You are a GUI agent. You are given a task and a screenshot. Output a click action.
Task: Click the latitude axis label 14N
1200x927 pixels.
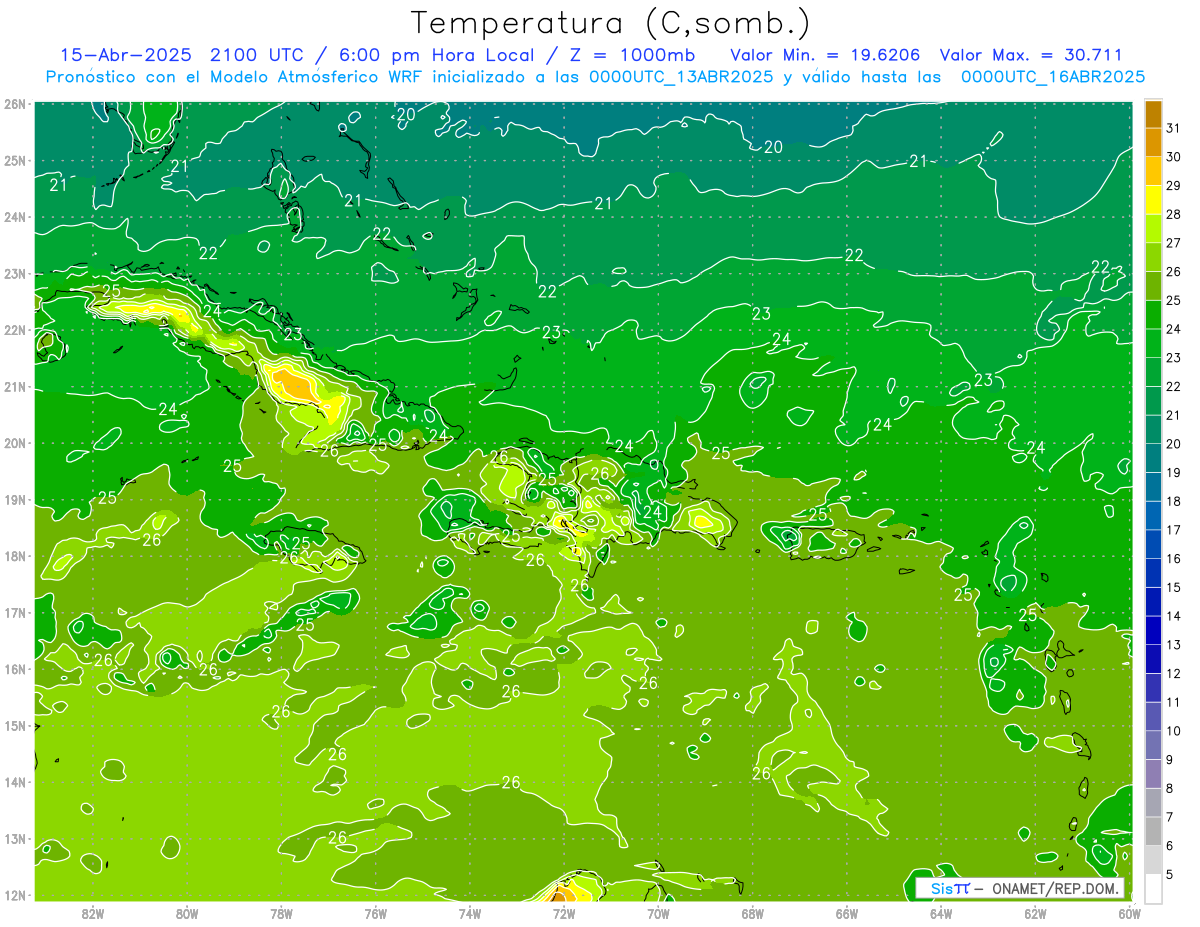pyautogui.click(x=15, y=782)
